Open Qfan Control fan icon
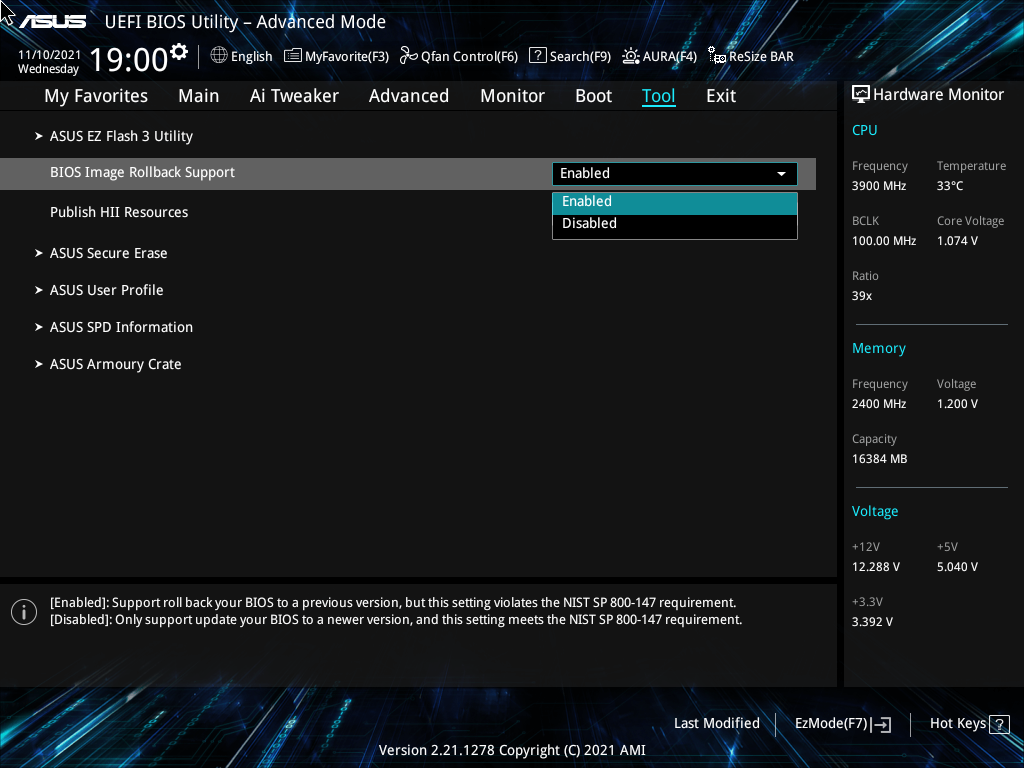The height and width of the screenshot is (768, 1024). (409, 56)
